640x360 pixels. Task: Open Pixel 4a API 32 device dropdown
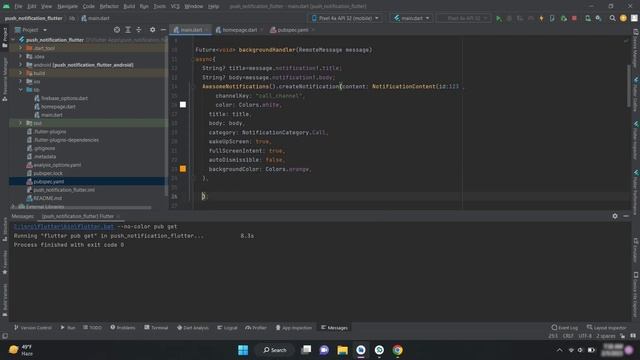[x=345, y=18]
